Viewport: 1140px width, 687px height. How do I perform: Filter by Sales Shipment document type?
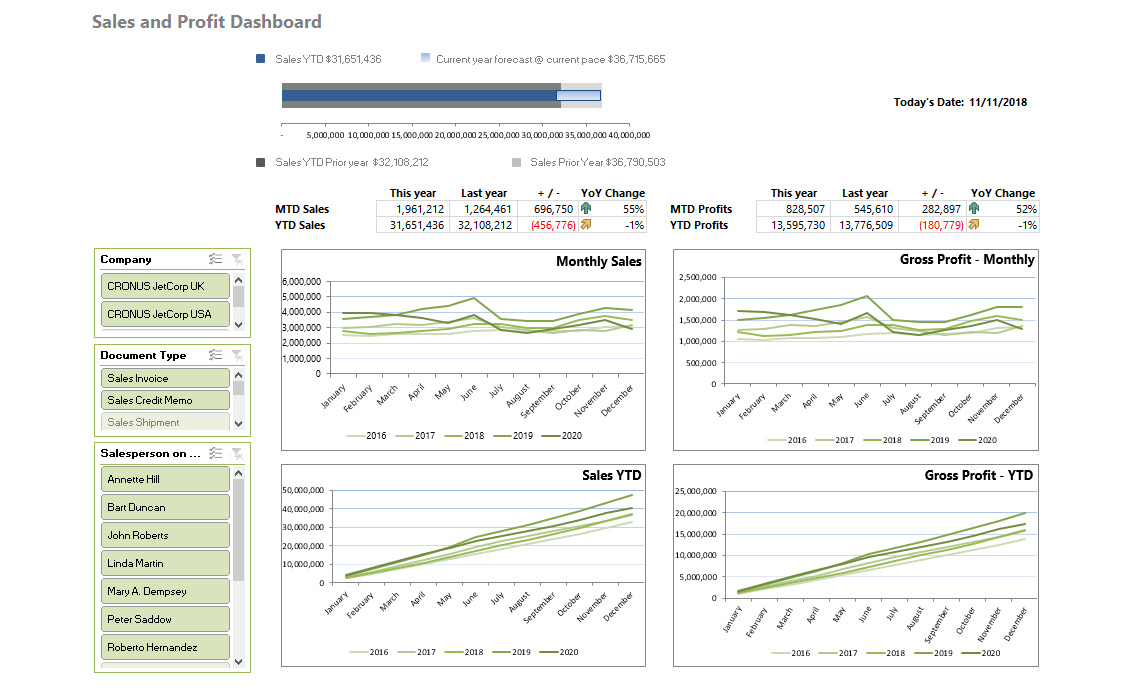[165, 422]
